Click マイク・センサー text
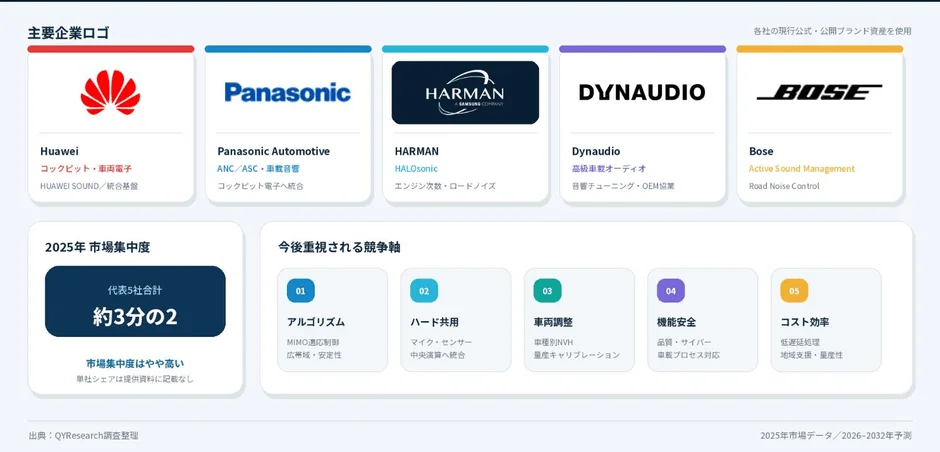Image resolution: width=940 pixels, height=452 pixels. coord(441,342)
